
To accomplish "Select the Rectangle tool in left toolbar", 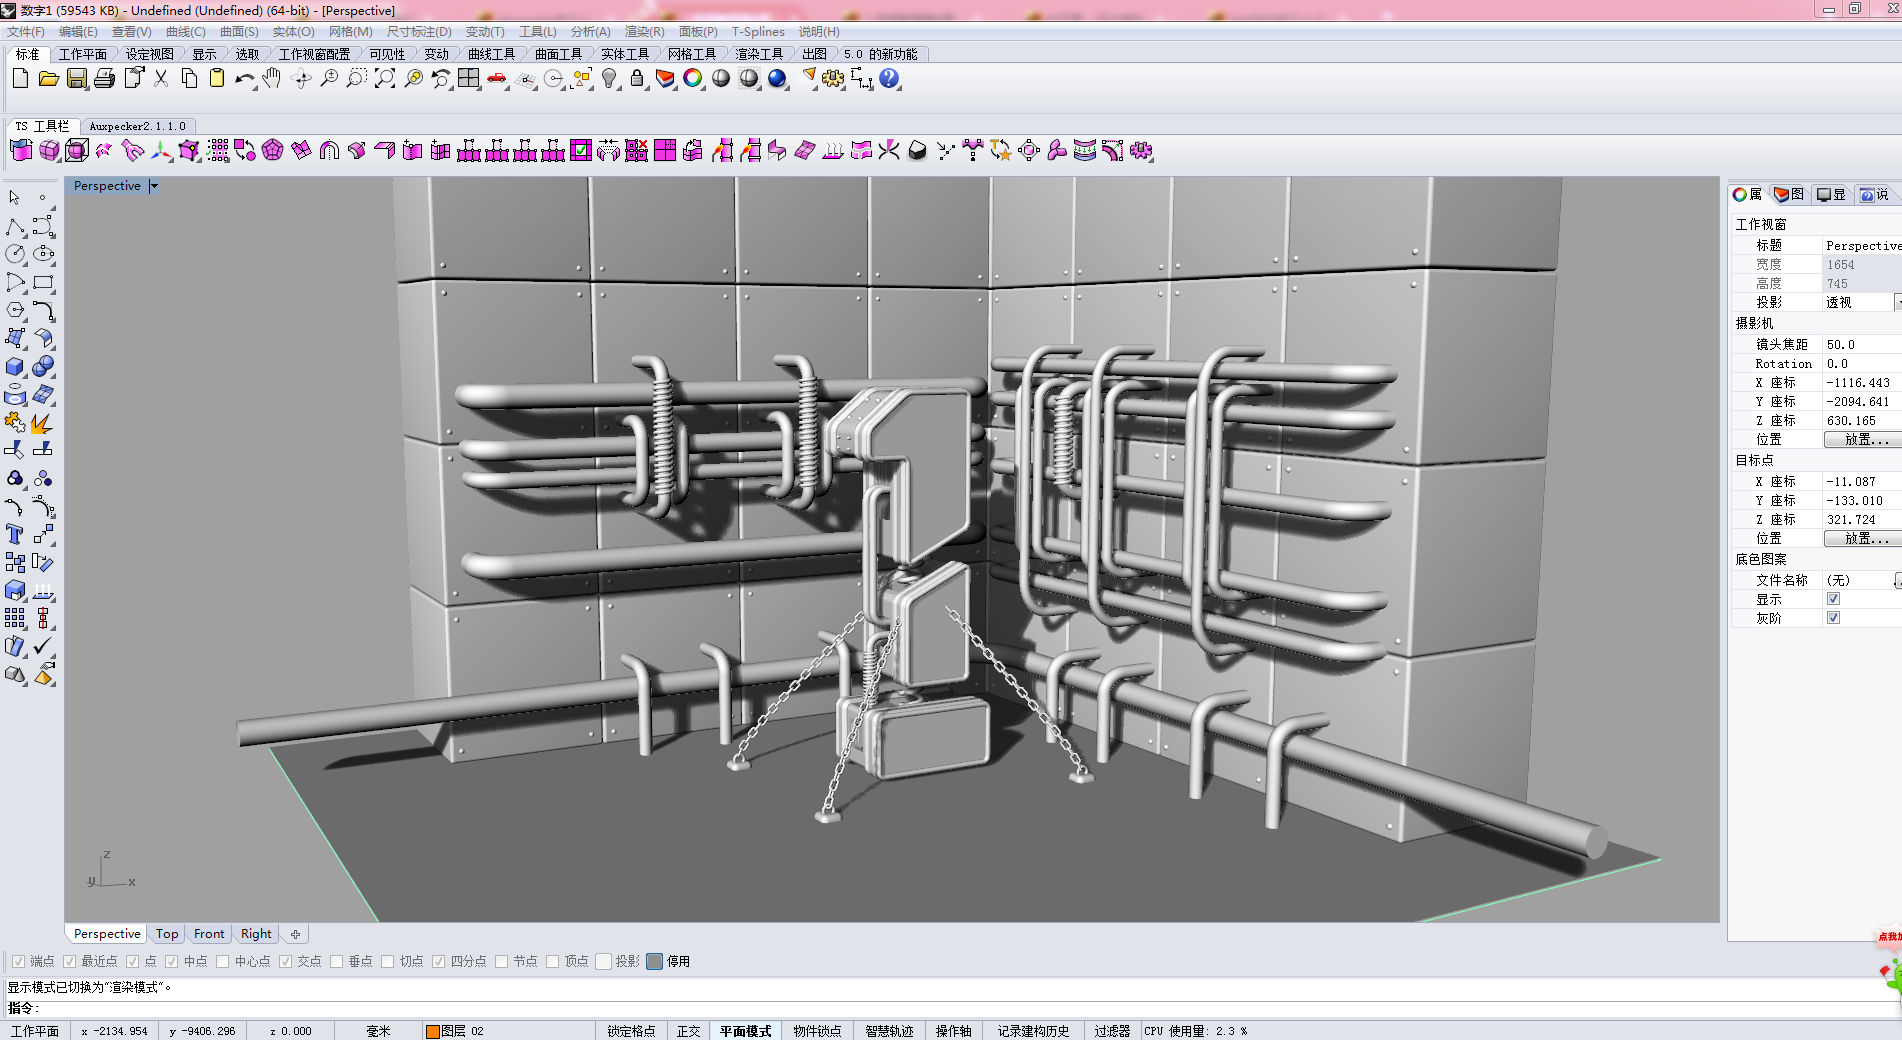I will pos(43,283).
